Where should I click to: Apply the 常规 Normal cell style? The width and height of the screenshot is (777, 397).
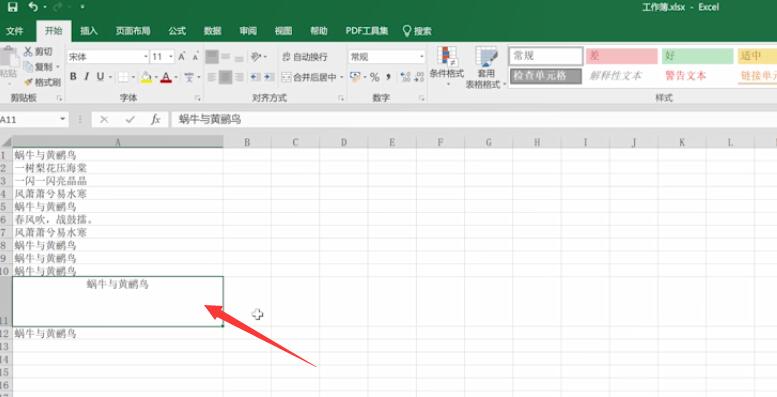(x=546, y=56)
